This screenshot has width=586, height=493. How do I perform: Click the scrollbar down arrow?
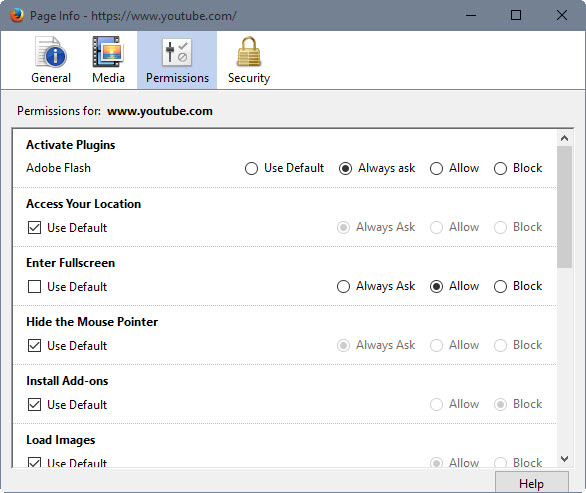(x=564, y=459)
